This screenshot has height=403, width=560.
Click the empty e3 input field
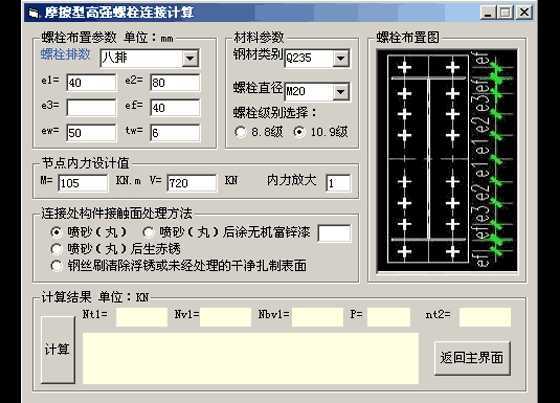tap(91, 108)
